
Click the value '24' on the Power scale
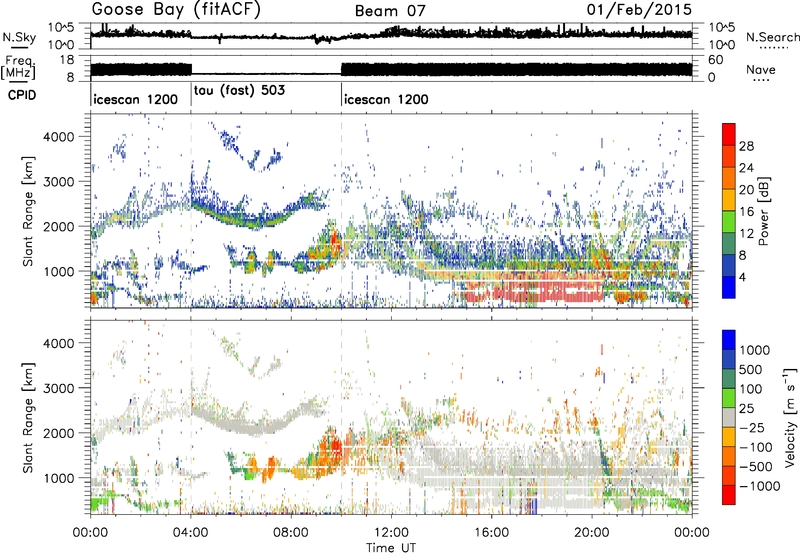tap(746, 168)
